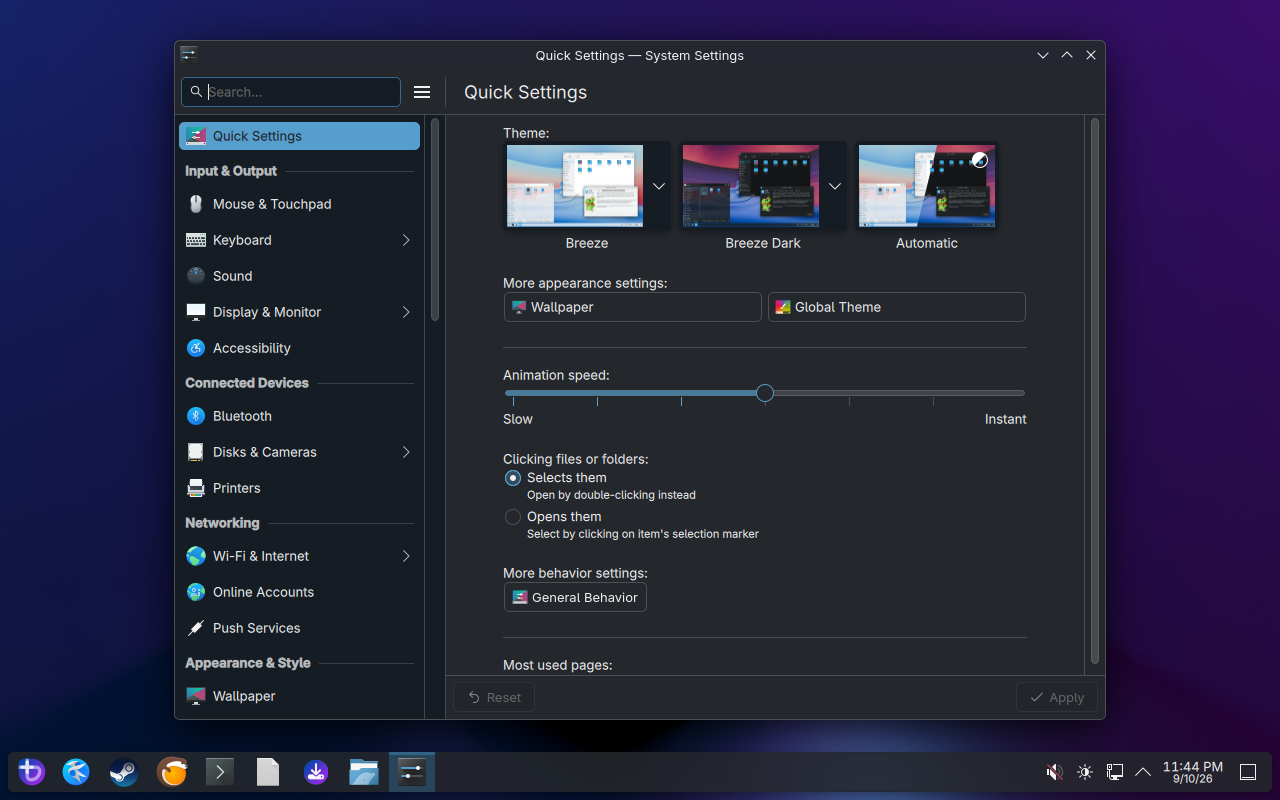Open Global Theme settings button
This screenshot has height=800, width=1280.
[x=897, y=307]
